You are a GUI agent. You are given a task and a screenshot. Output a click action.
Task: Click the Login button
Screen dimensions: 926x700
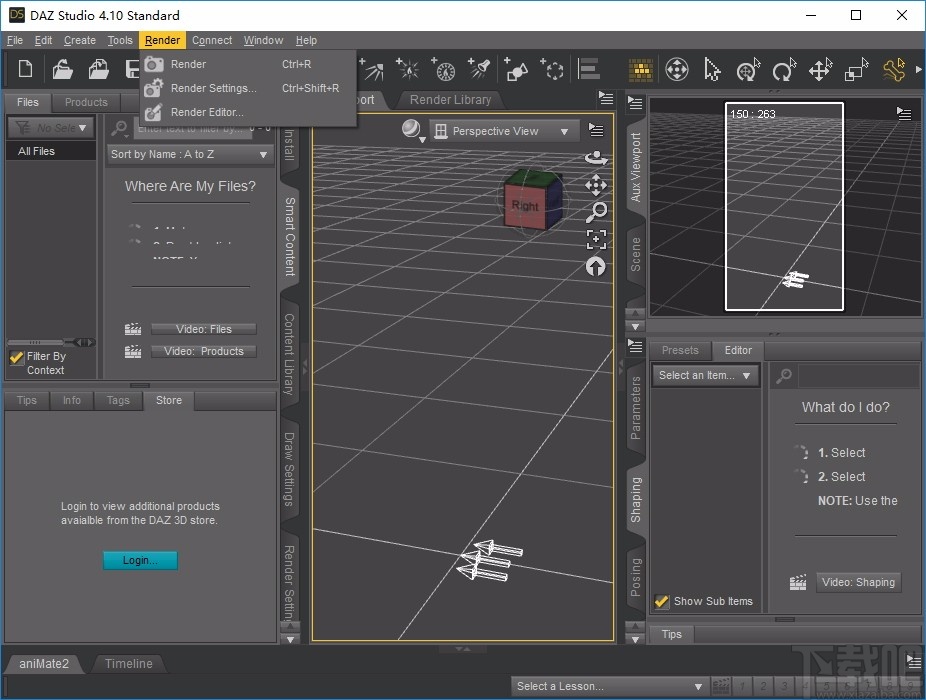140,560
